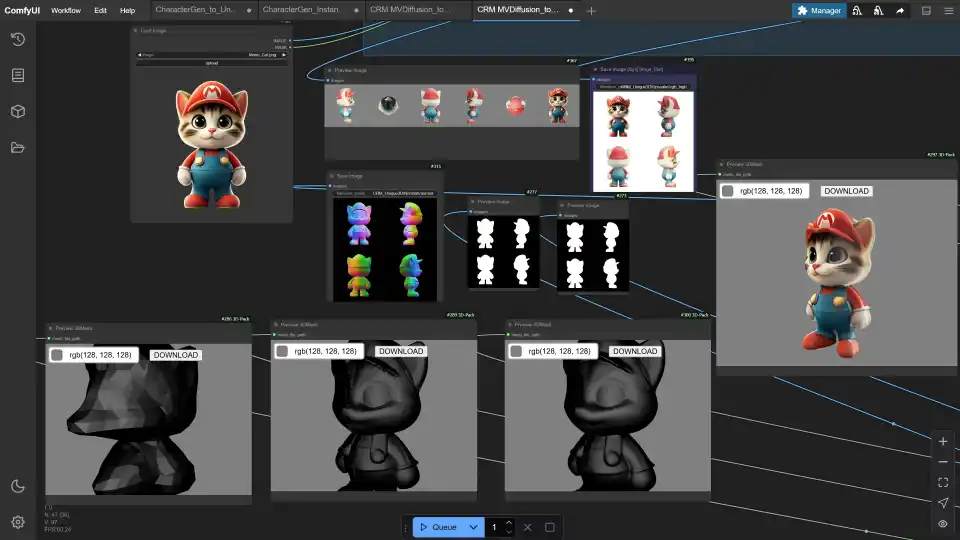Click the Mario cat image in Load Image

[x=212, y=144]
